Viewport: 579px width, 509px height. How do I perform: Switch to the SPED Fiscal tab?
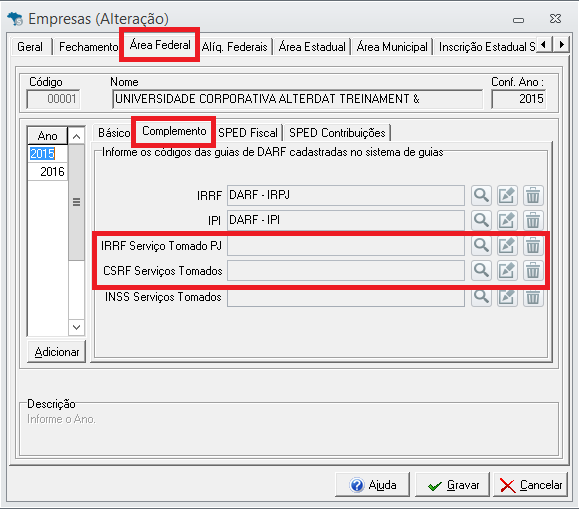coord(248,133)
